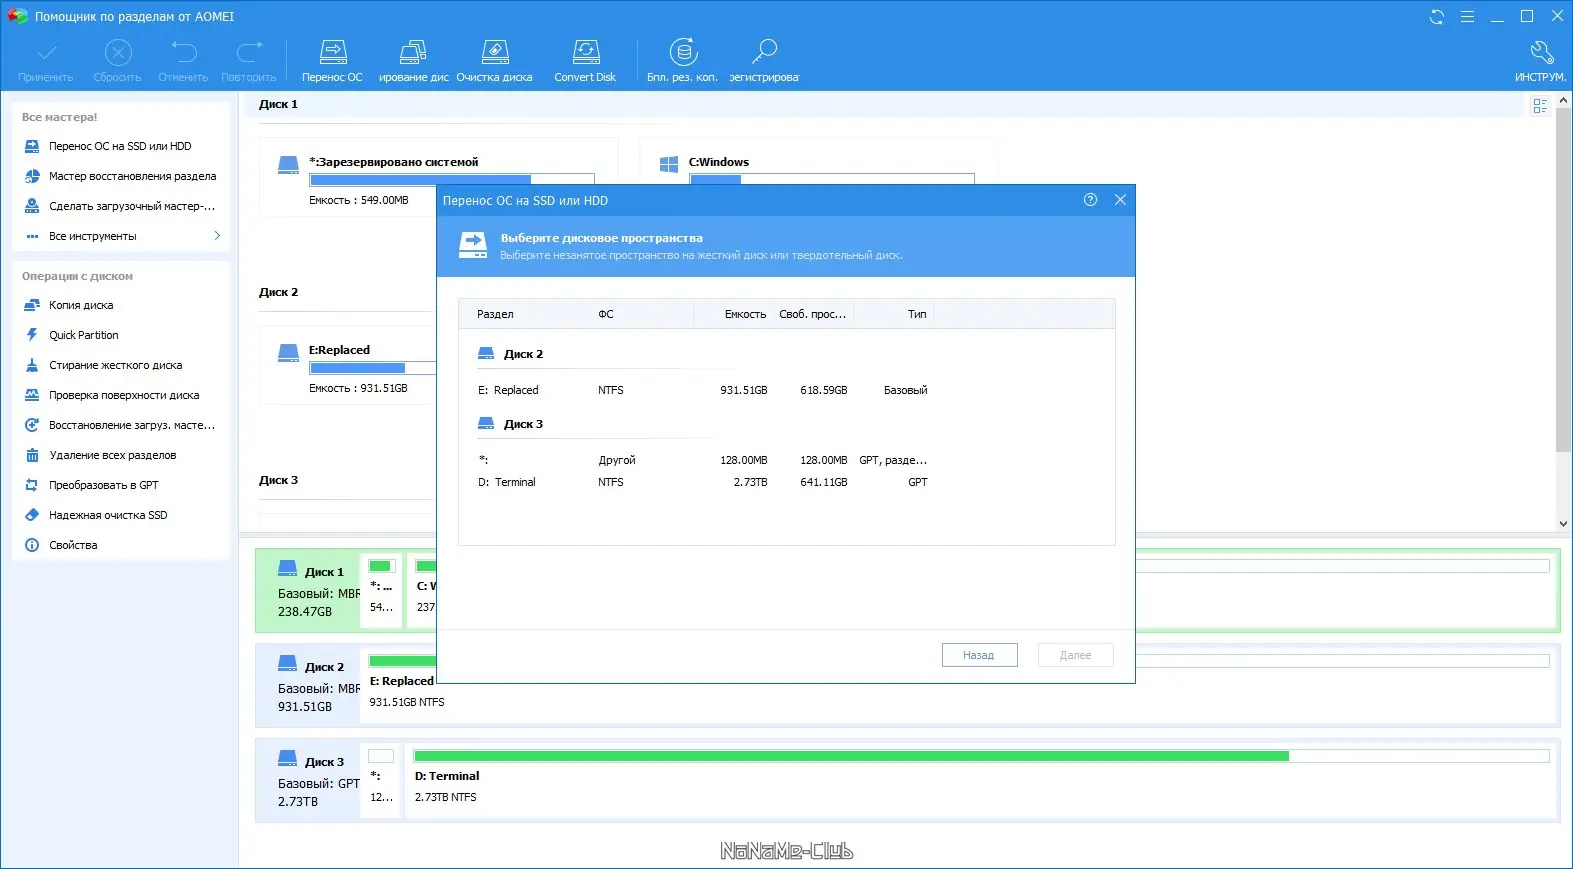Select Диск 3 in the disk map

click(308, 781)
